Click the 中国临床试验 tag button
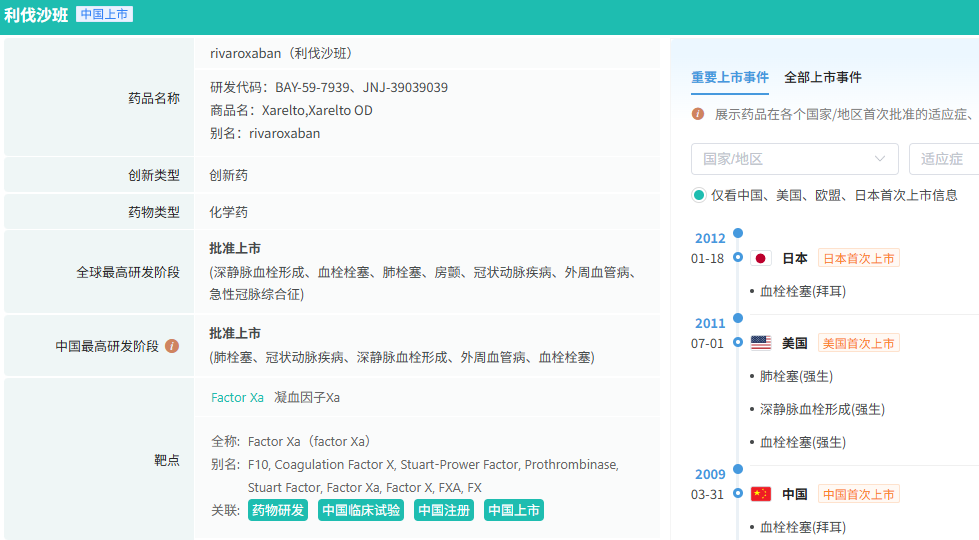Screen dimensions: 979x540 coord(361,510)
